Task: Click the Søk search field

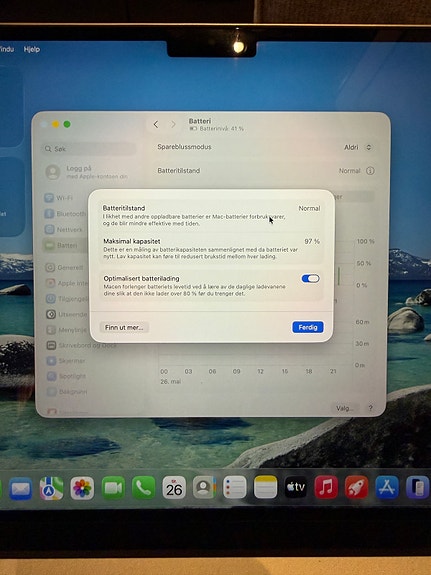Action: click(89, 149)
